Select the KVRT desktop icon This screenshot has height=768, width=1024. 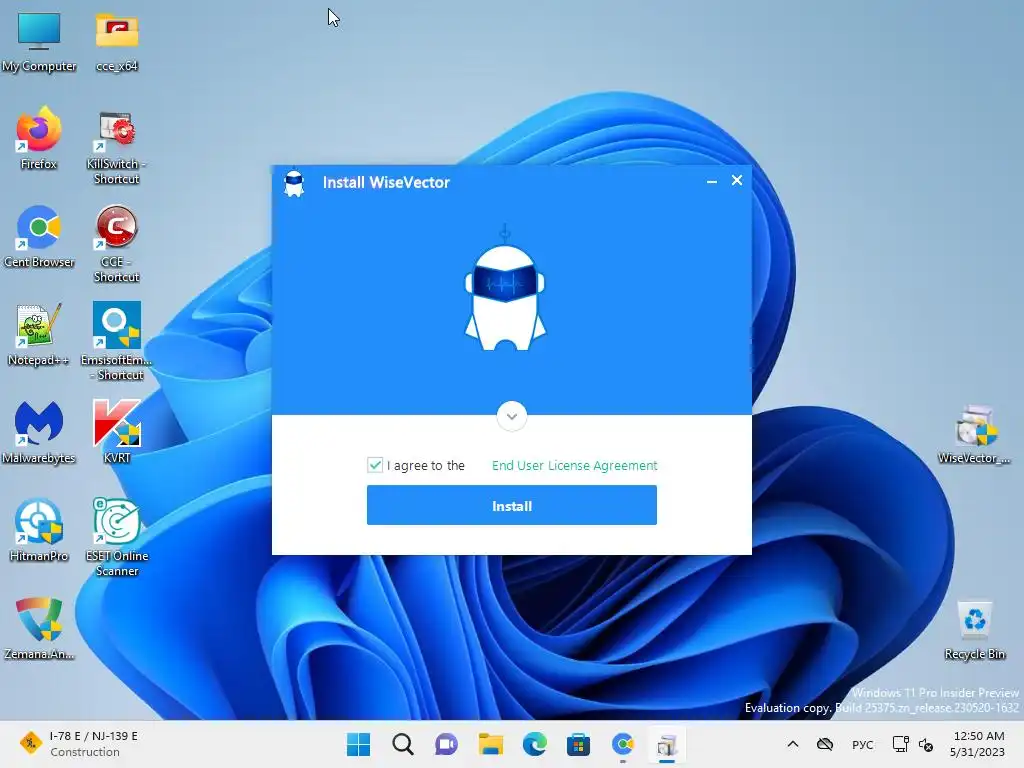(117, 432)
